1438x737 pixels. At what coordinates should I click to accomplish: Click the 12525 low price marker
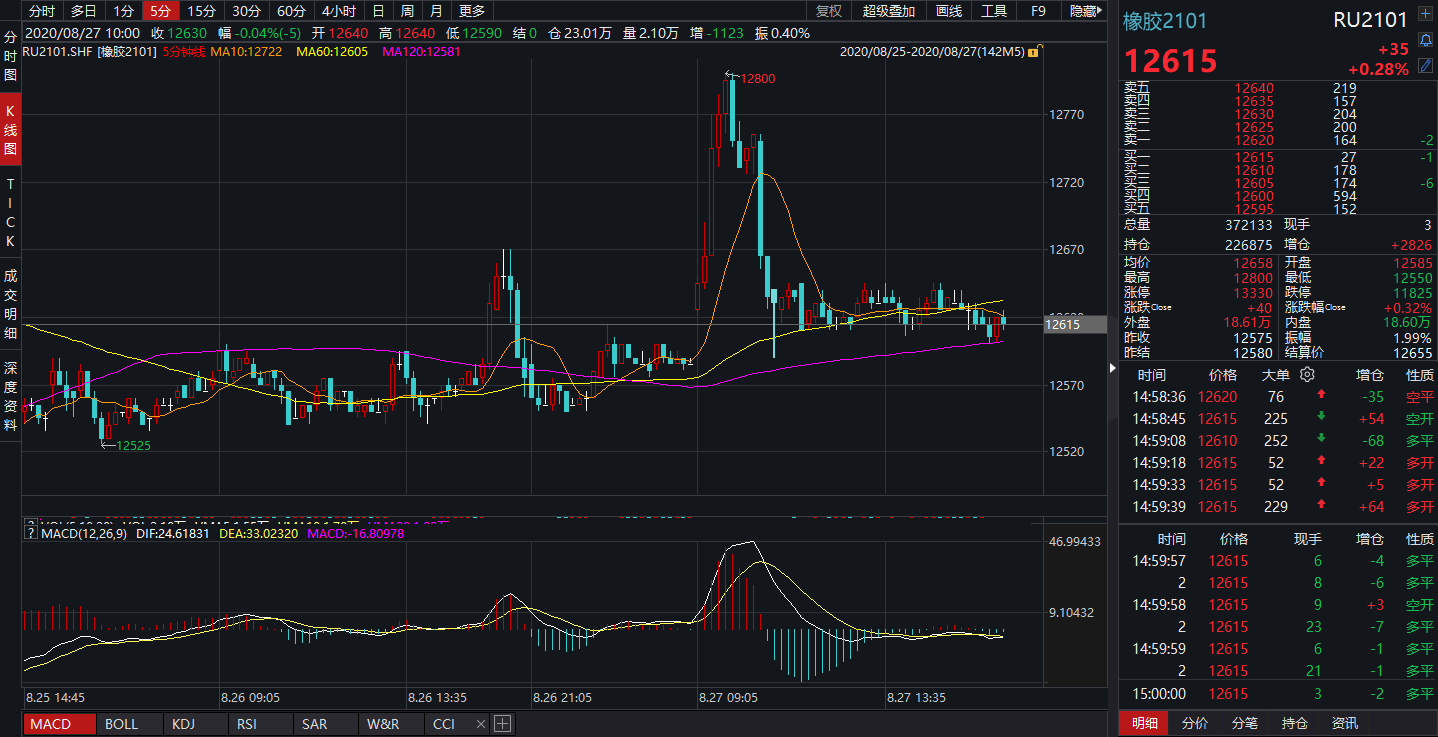point(133,445)
